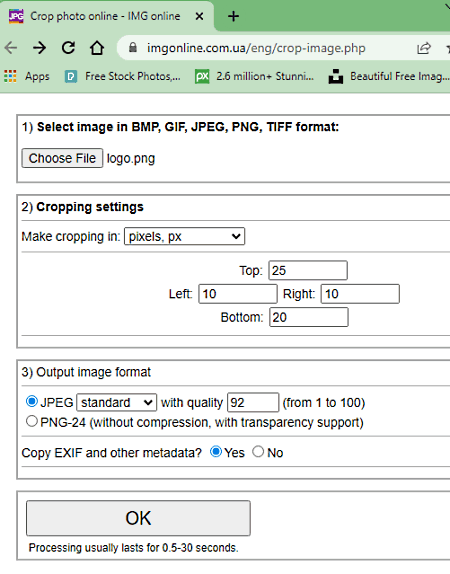Click the Top crop value field

[308, 271]
